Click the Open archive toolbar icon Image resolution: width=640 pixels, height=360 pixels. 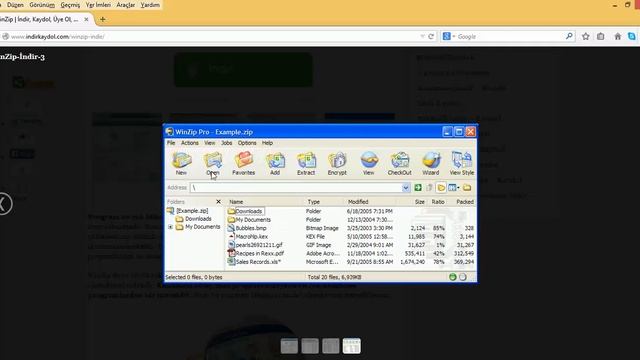point(213,163)
